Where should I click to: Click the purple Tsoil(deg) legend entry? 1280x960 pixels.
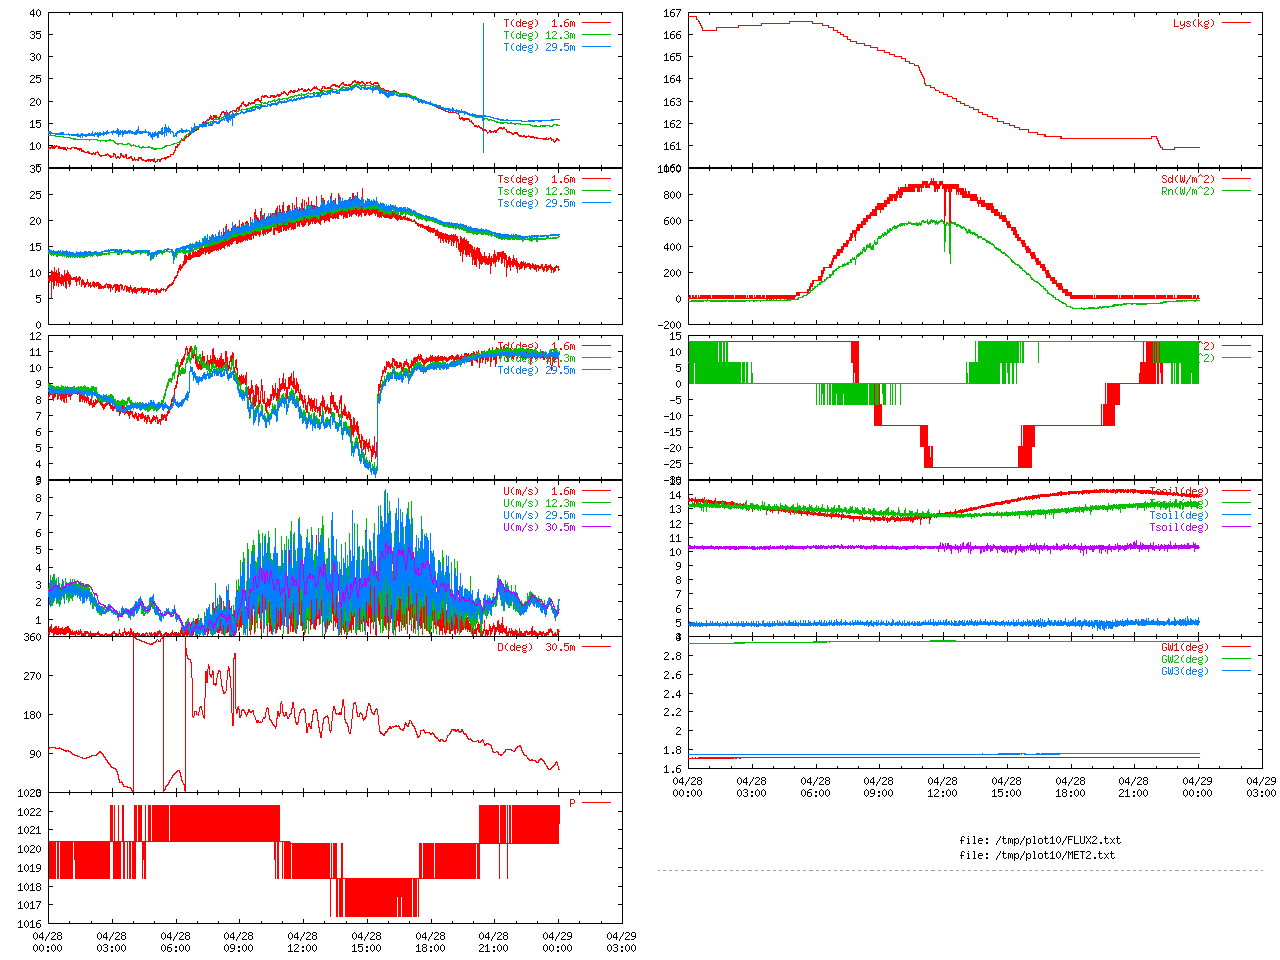[x=1179, y=527]
